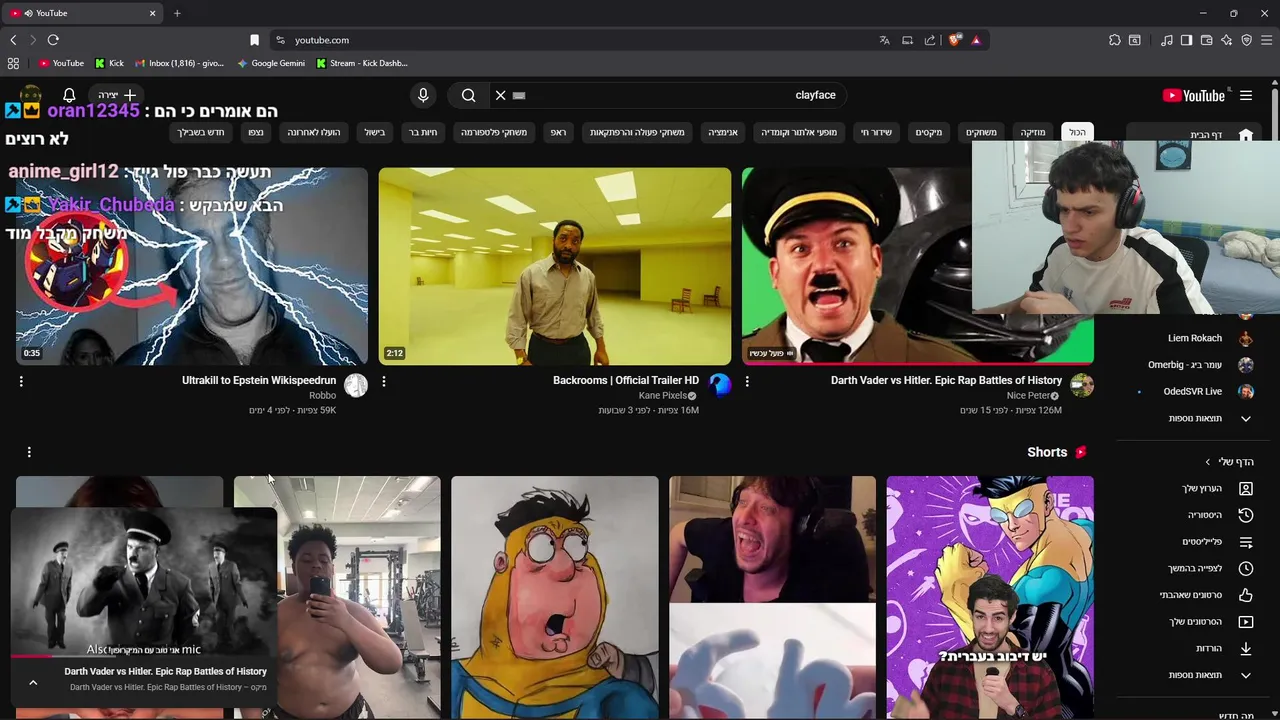Click the Create (יצירה) button
Viewport: 1280px width, 720px height.
click(118, 95)
